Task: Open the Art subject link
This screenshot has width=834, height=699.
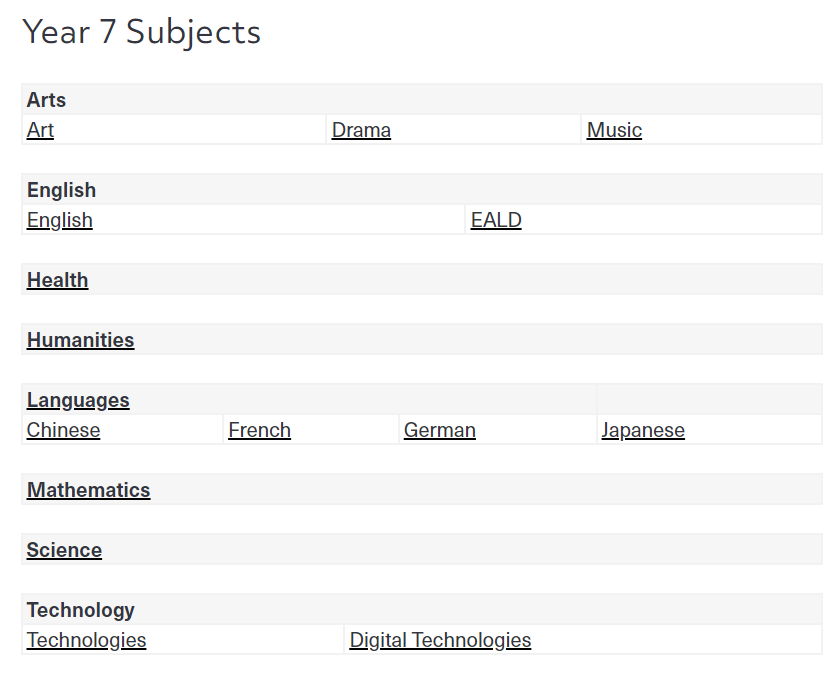Action: [x=40, y=130]
